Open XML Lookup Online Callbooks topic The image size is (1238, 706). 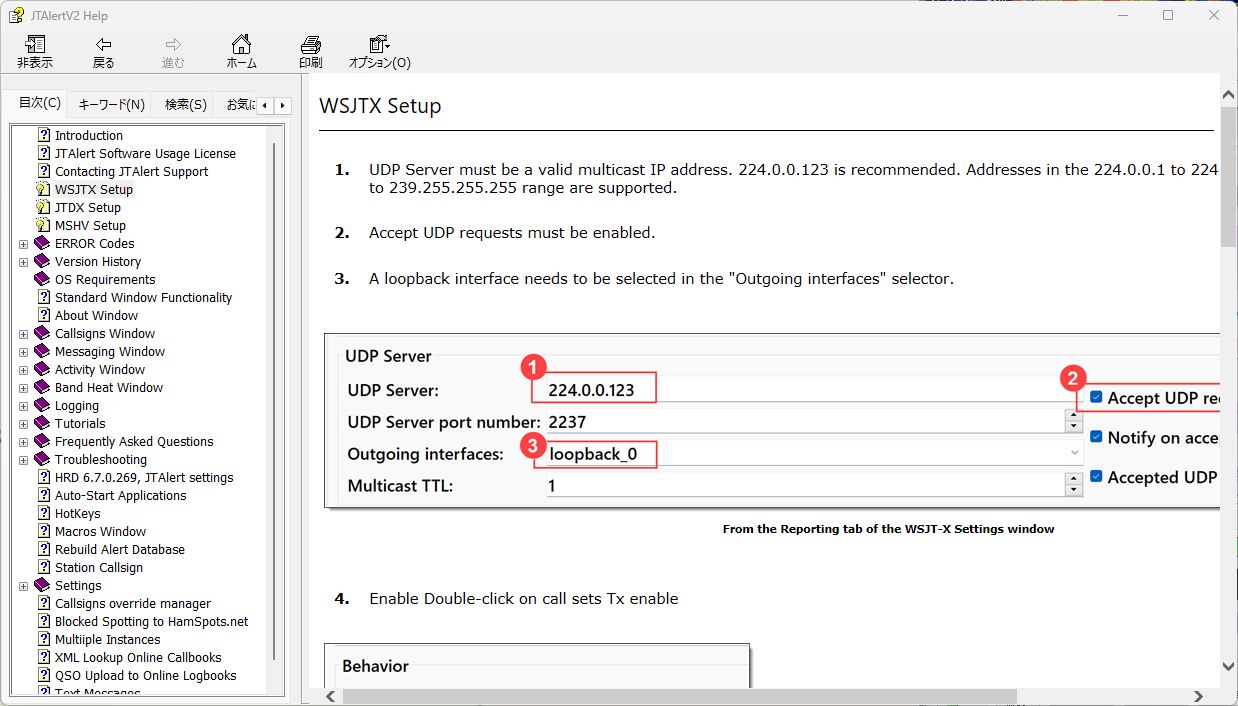(x=138, y=657)
